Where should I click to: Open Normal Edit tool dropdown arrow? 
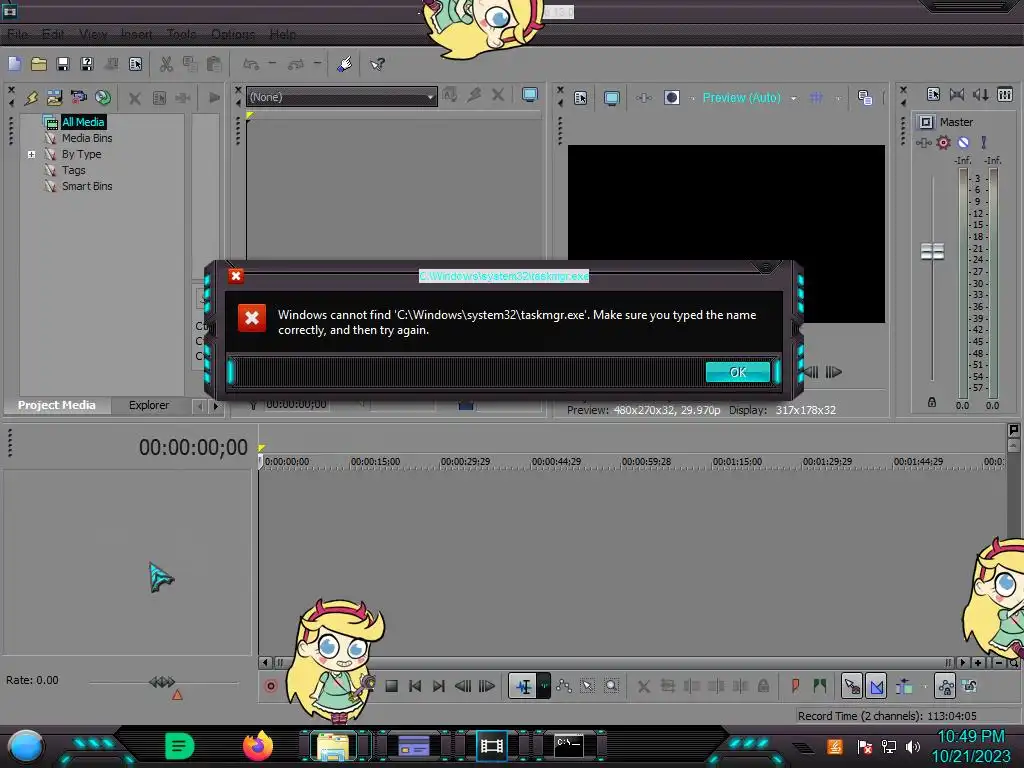pyautogui.click(x=543, y=686)
